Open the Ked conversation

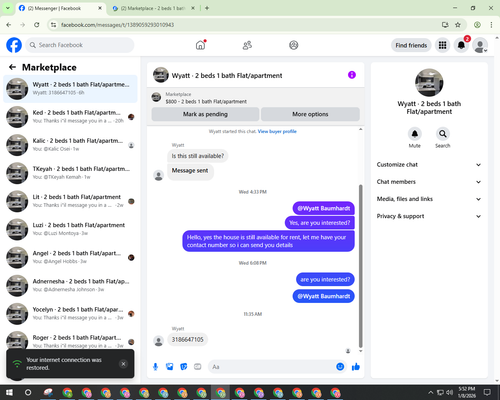pos(70,117)
